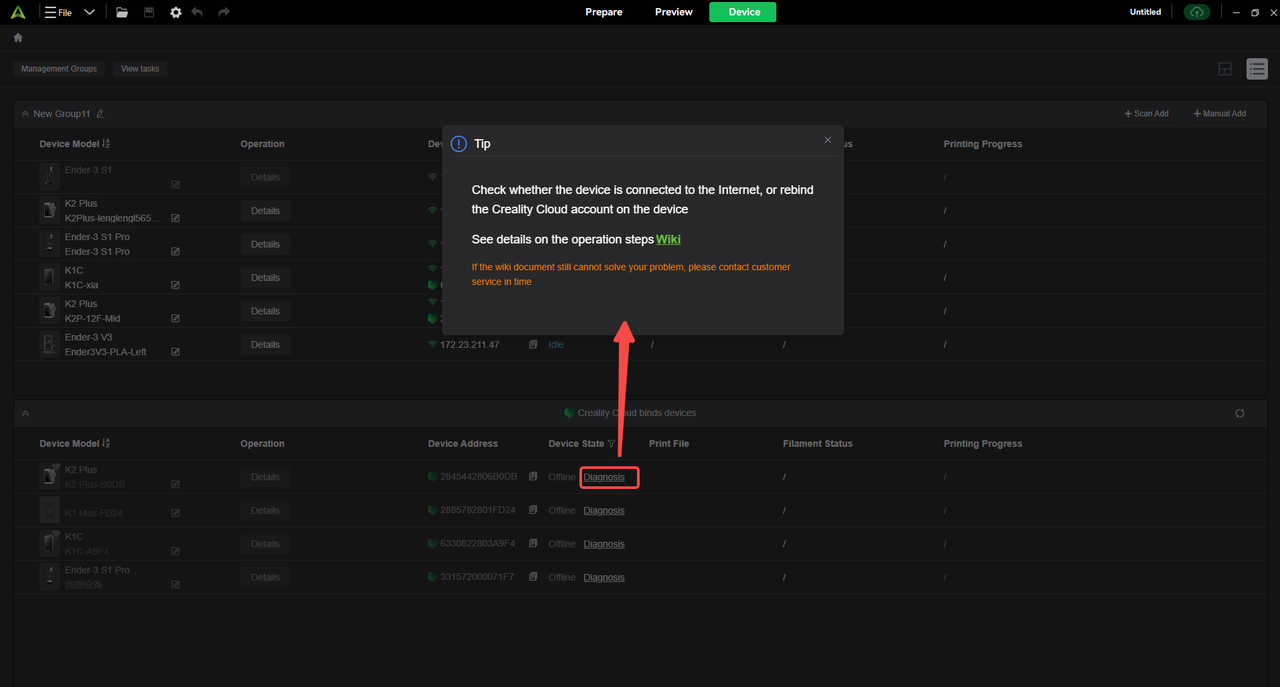1280x687 pixels.
Task: Click Manual Add
Action: click(1219, 114)
